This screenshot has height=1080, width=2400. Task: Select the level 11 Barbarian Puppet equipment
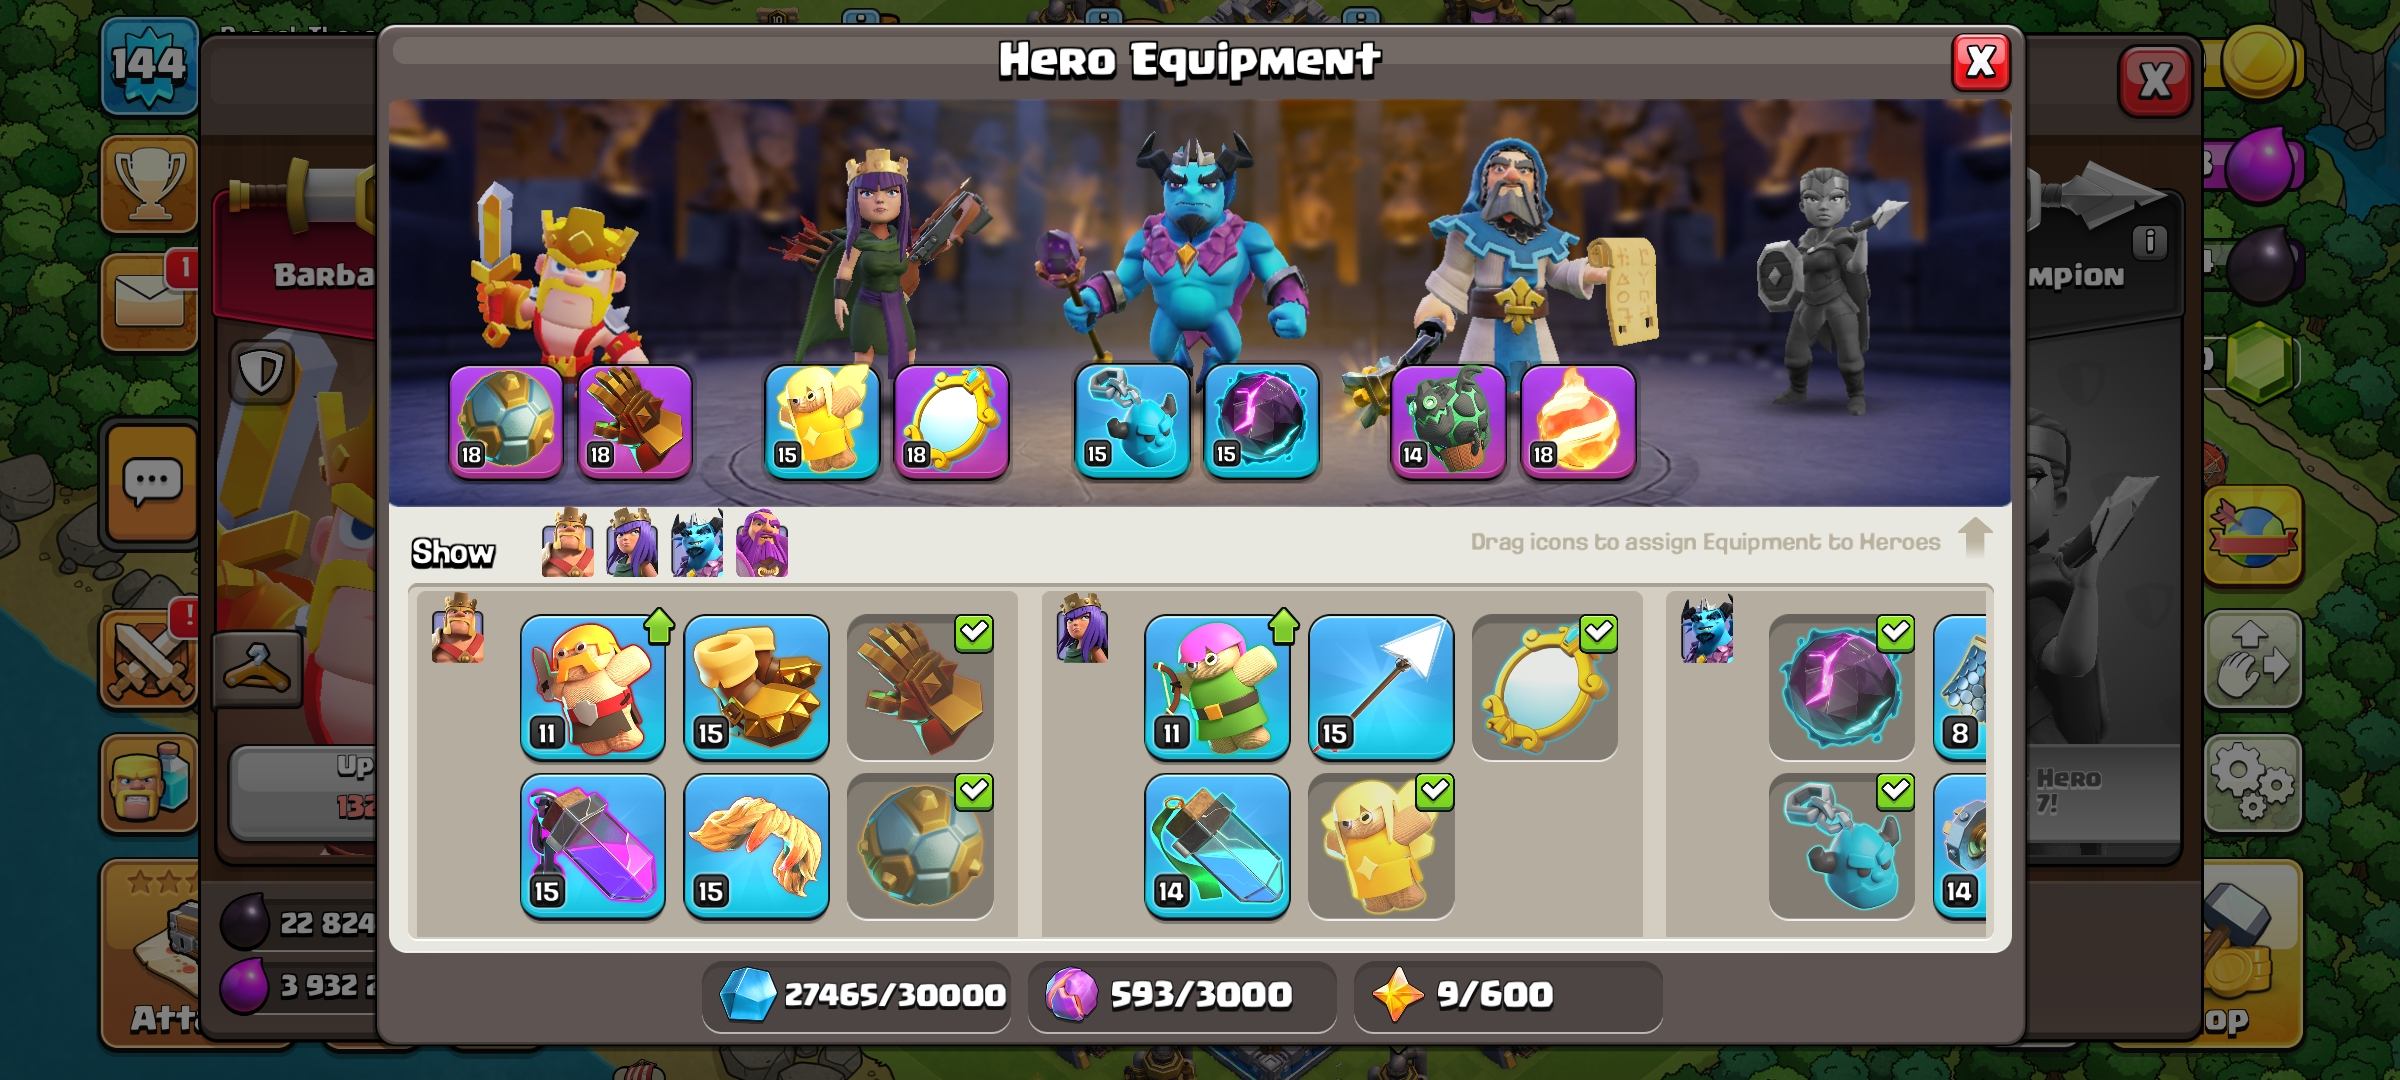pyautogui.click(x=593, y=687)
